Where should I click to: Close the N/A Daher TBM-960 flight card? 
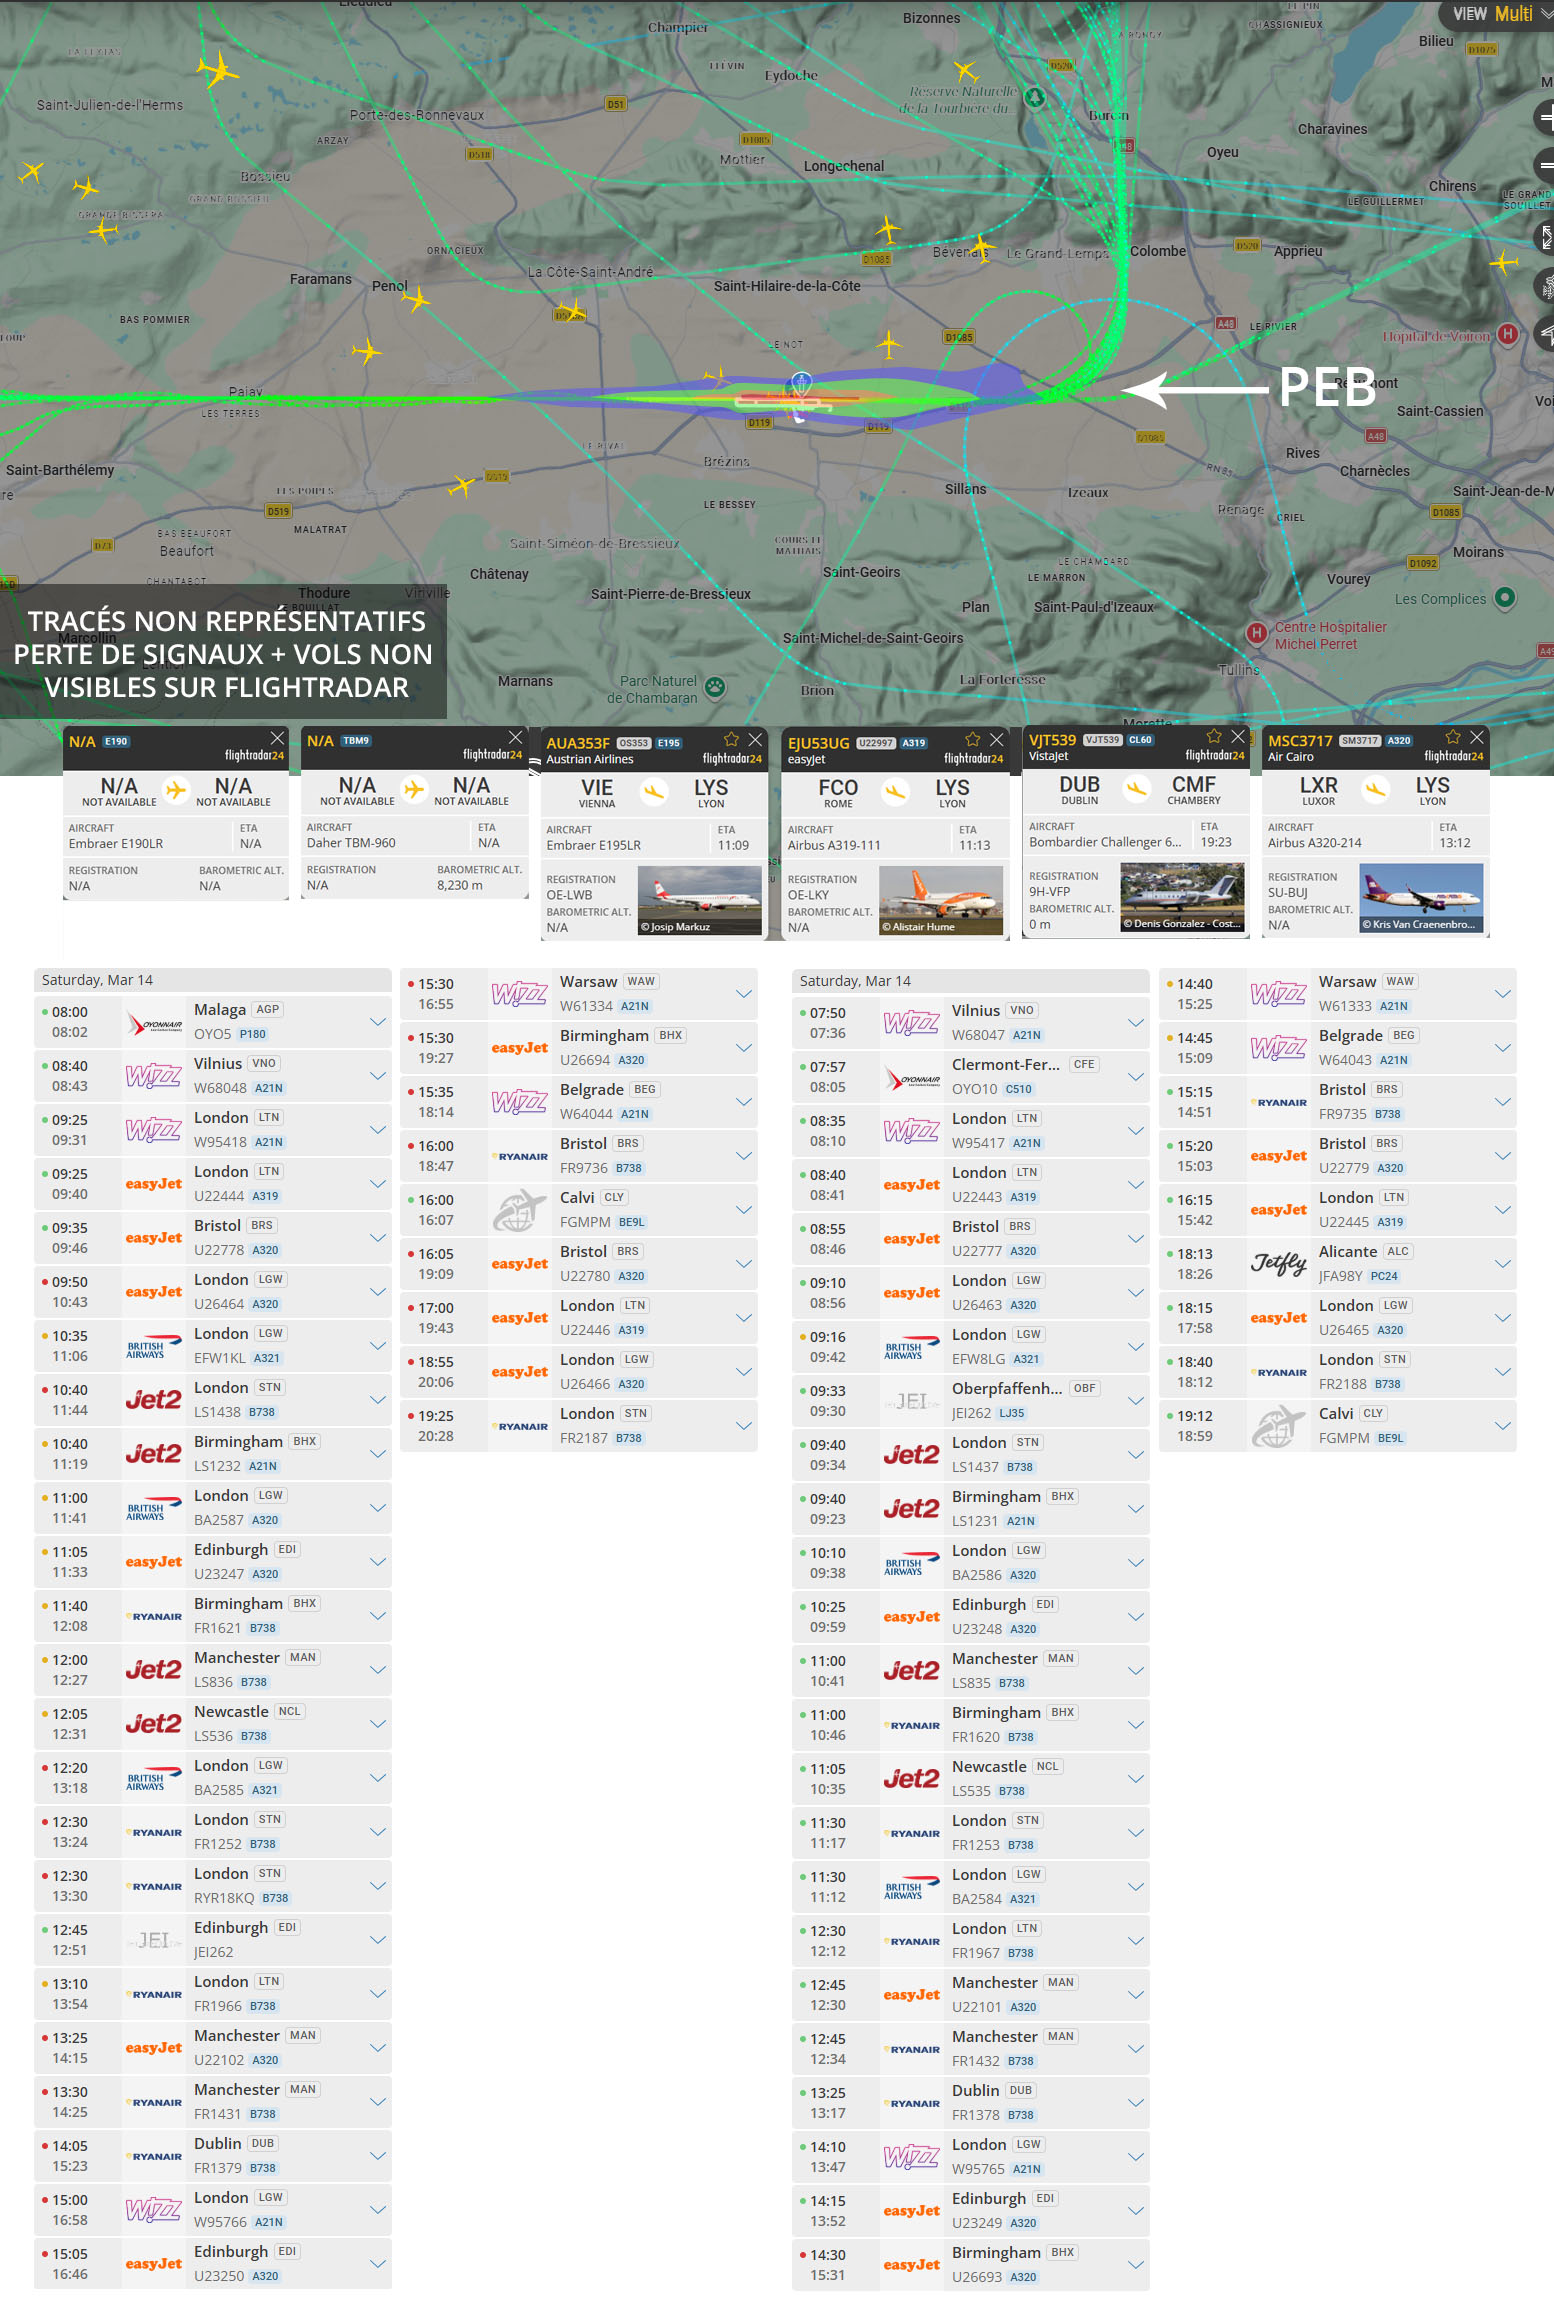pyautogui.click(x=515, y=738)
